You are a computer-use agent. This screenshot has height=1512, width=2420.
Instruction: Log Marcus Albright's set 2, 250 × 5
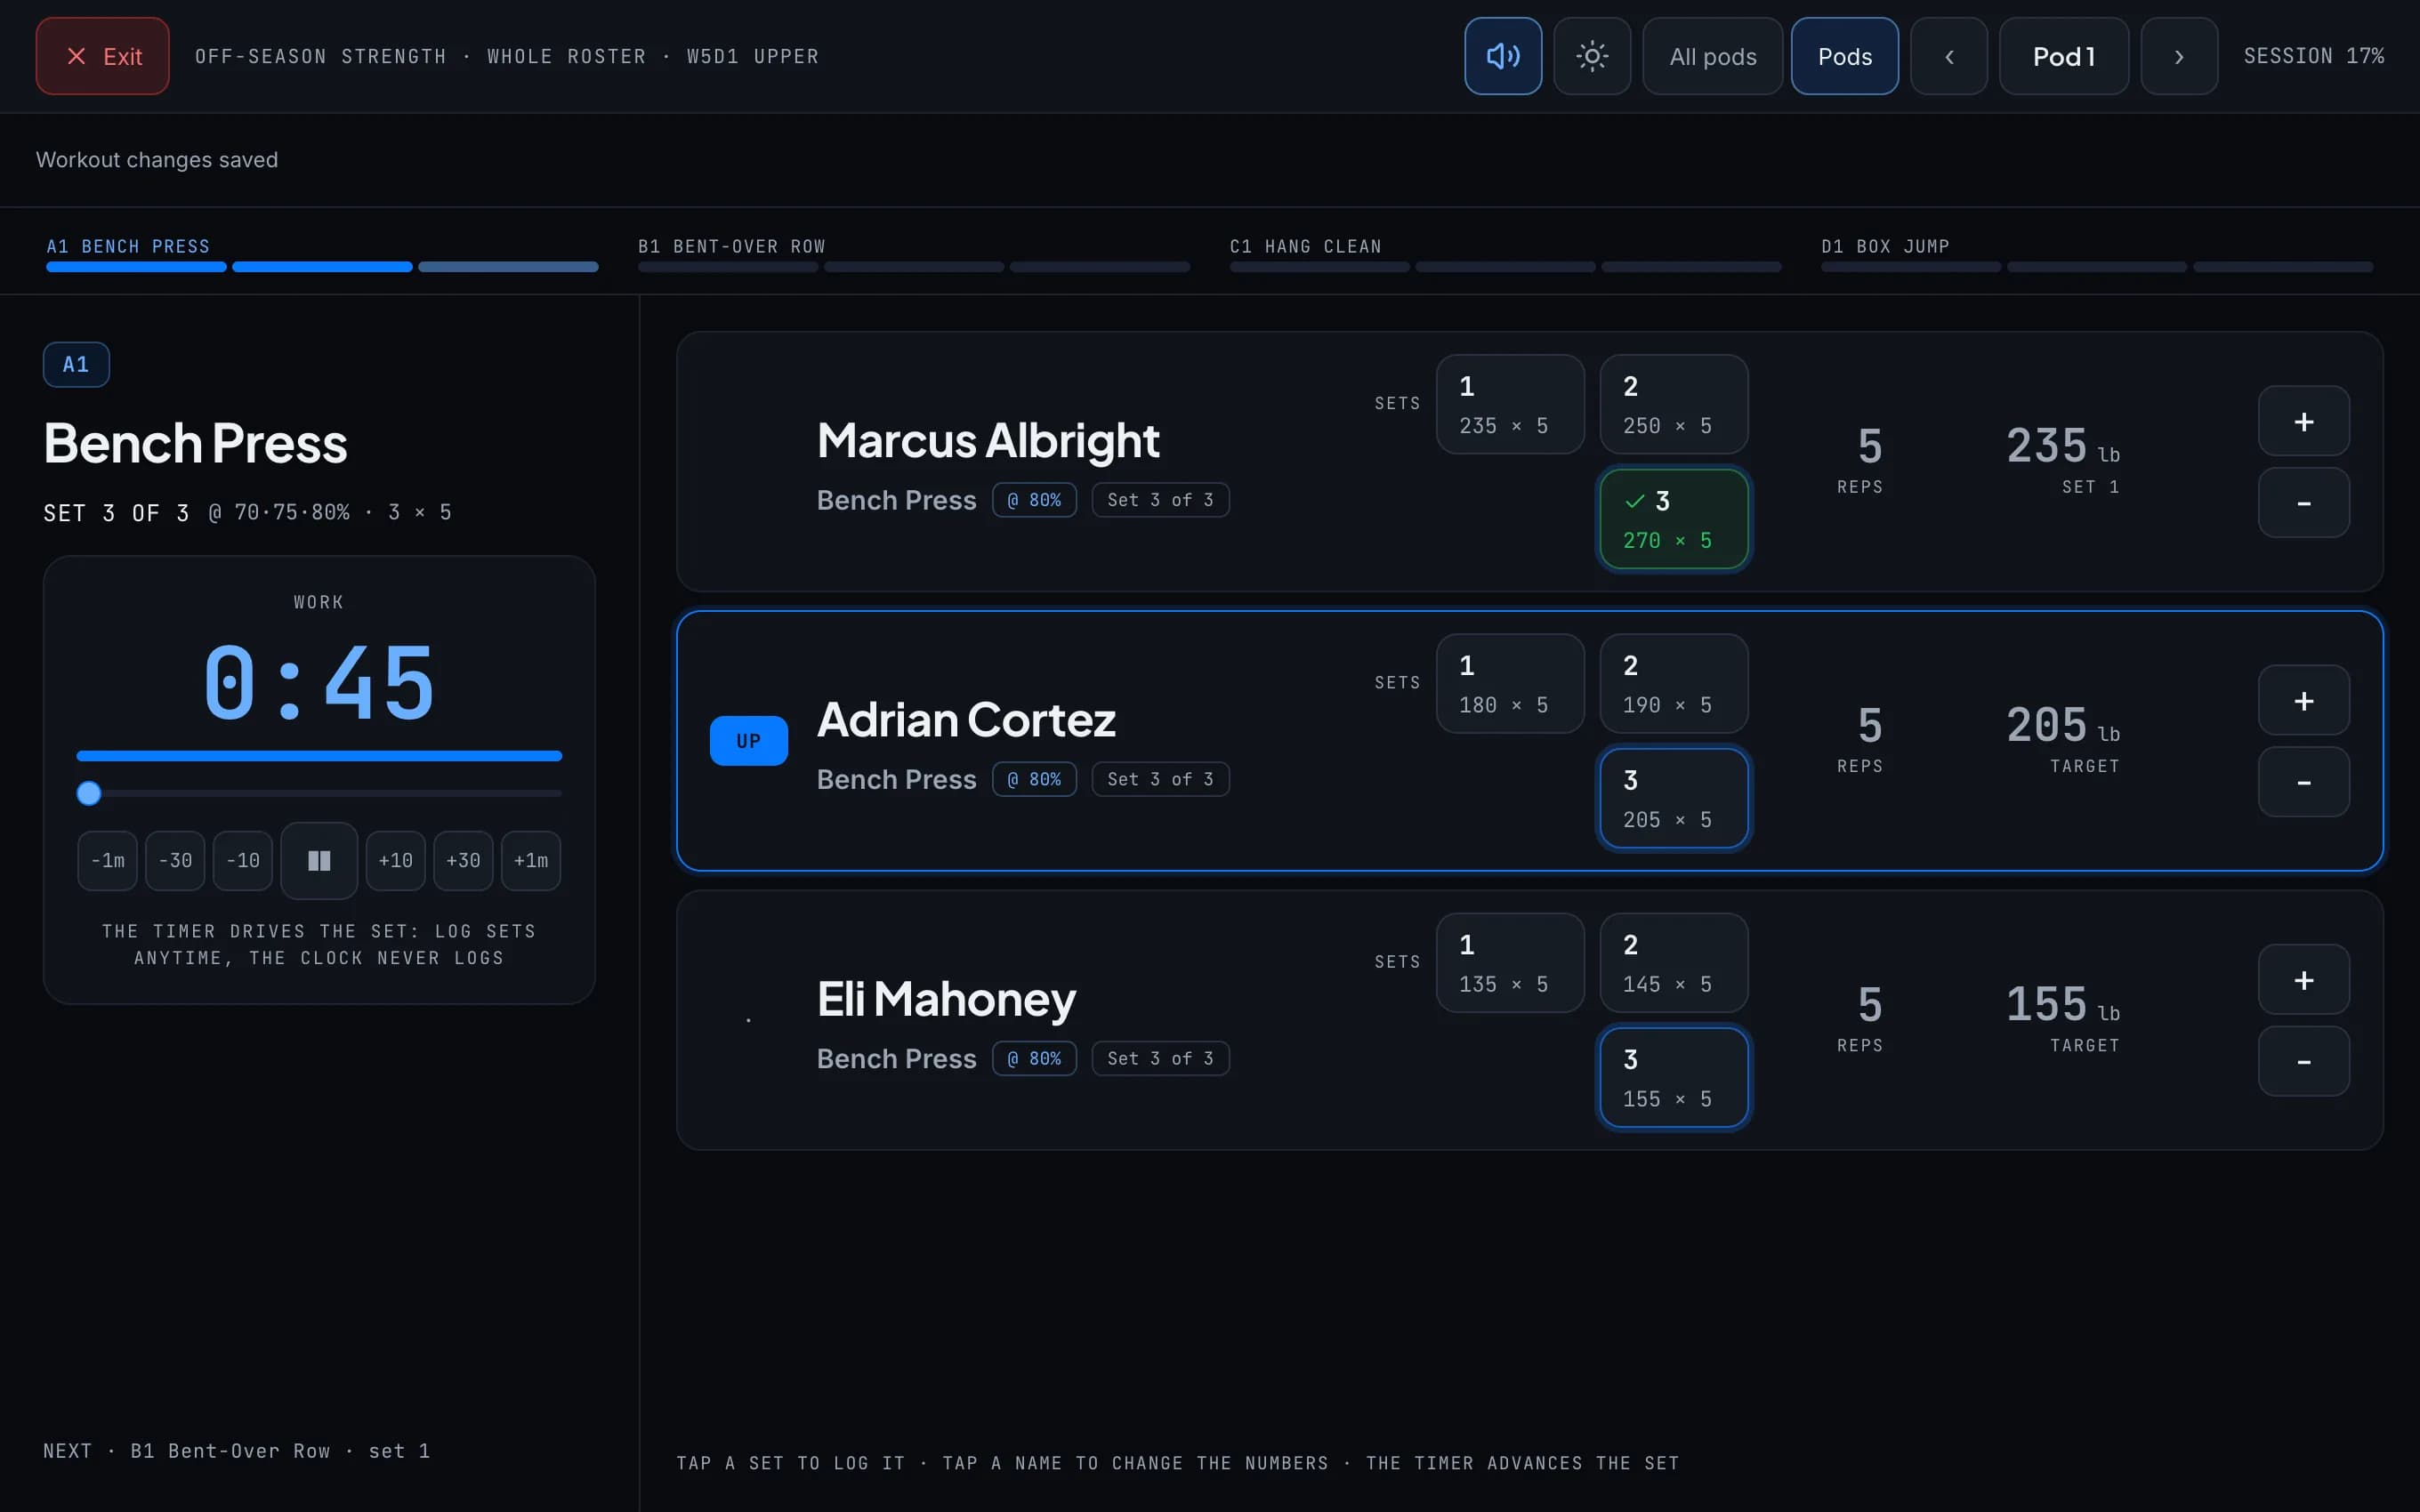tap(1674, 404)
